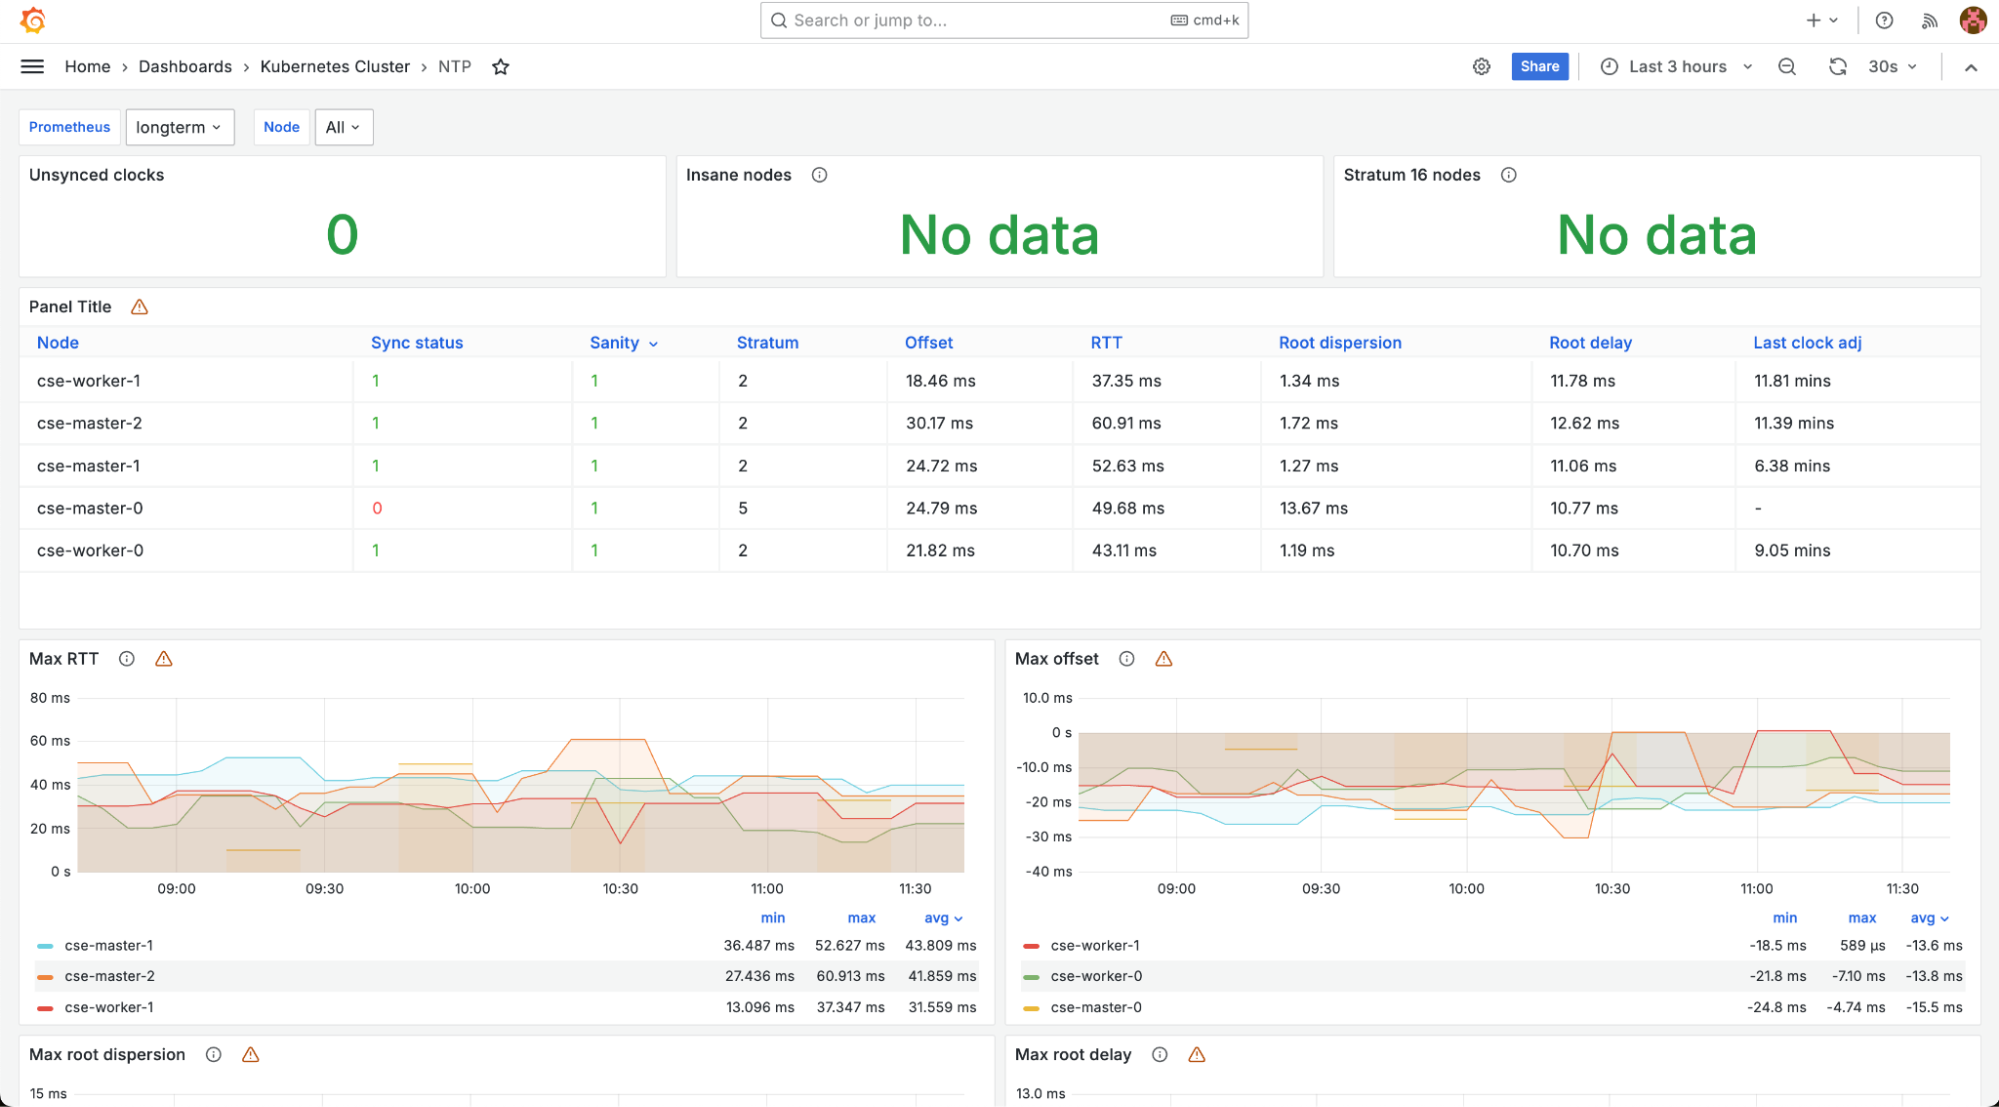Go to Dashboards breadcrumb
The width and height of the screenshot is (1999, 1107).
tap(185, 67)
